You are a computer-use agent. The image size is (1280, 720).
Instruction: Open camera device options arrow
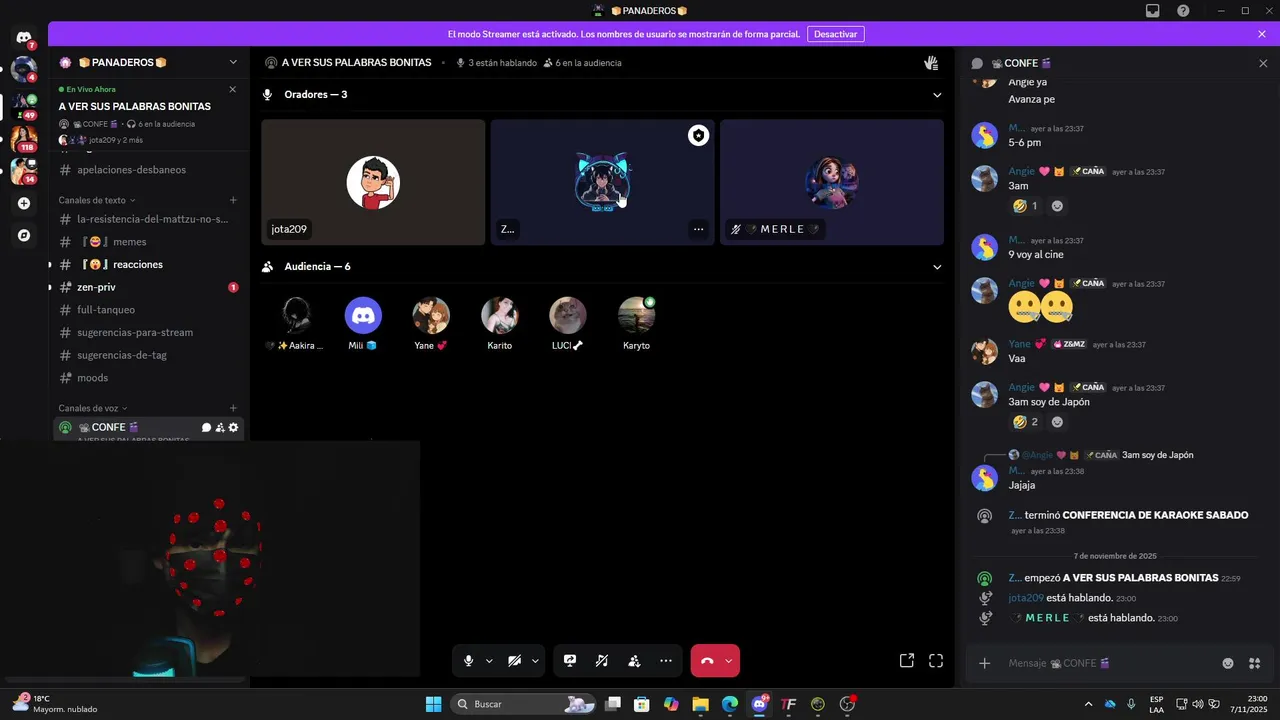[535, 661]
